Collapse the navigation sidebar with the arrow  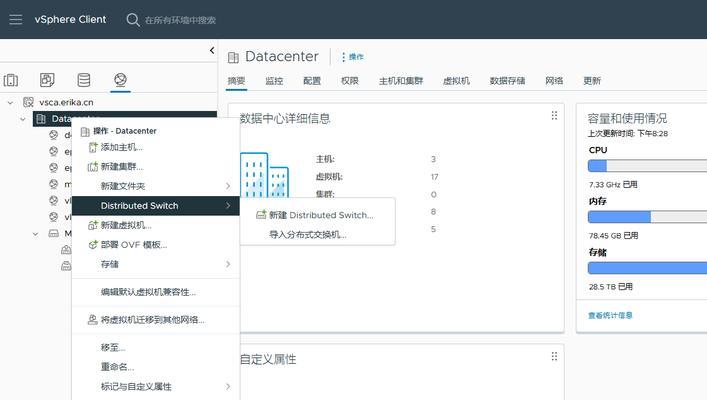pyautogui.click(x=212, y=51)
